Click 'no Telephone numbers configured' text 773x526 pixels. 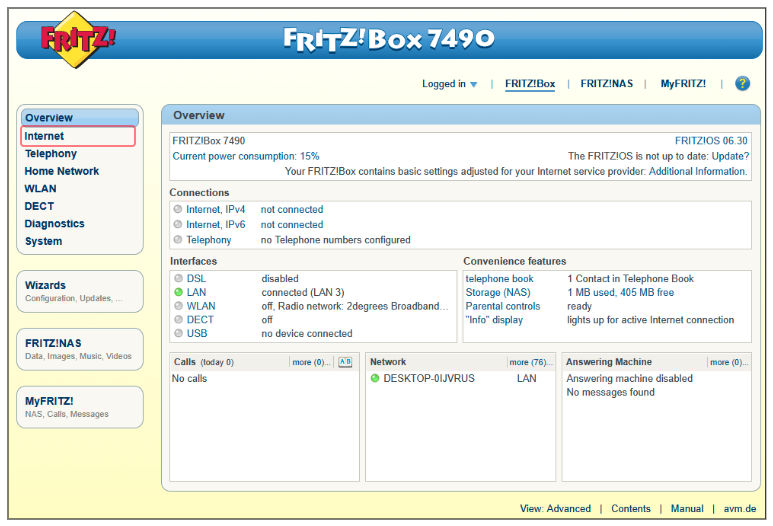point(335,240)
